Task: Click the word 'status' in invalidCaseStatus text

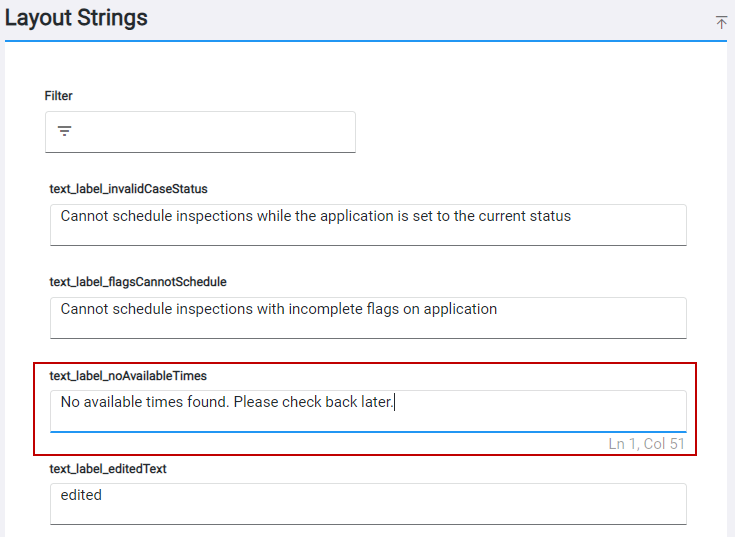Action: click(x=548, y=216)
